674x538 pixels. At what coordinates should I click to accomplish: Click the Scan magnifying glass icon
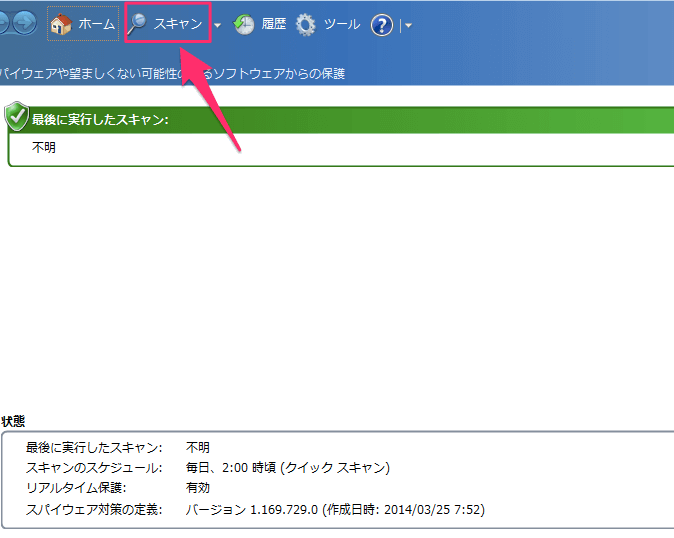(x=138, y=24)
